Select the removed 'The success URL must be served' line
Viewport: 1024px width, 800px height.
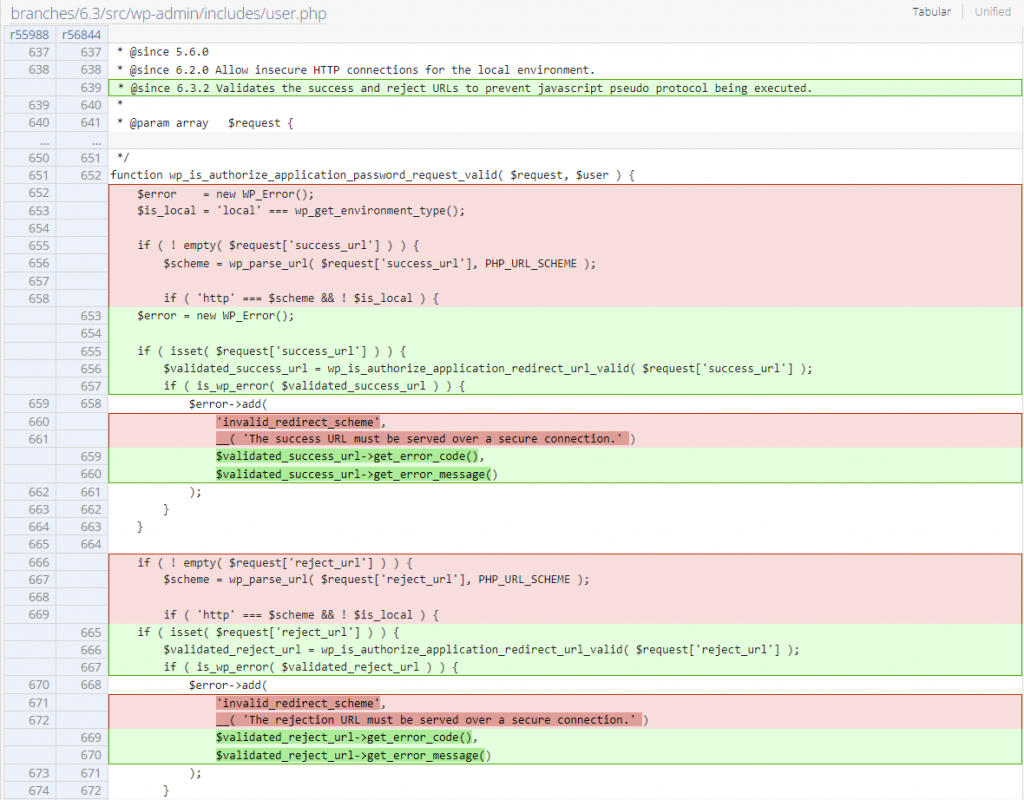point(425,439)
